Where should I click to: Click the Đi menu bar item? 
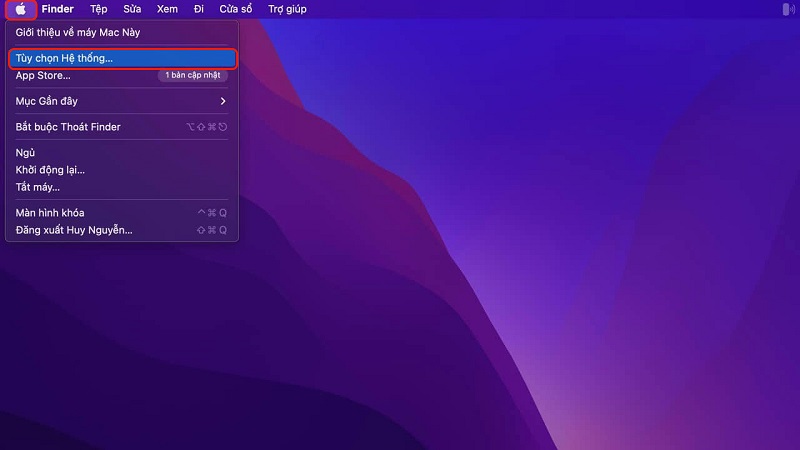point(198,9)
